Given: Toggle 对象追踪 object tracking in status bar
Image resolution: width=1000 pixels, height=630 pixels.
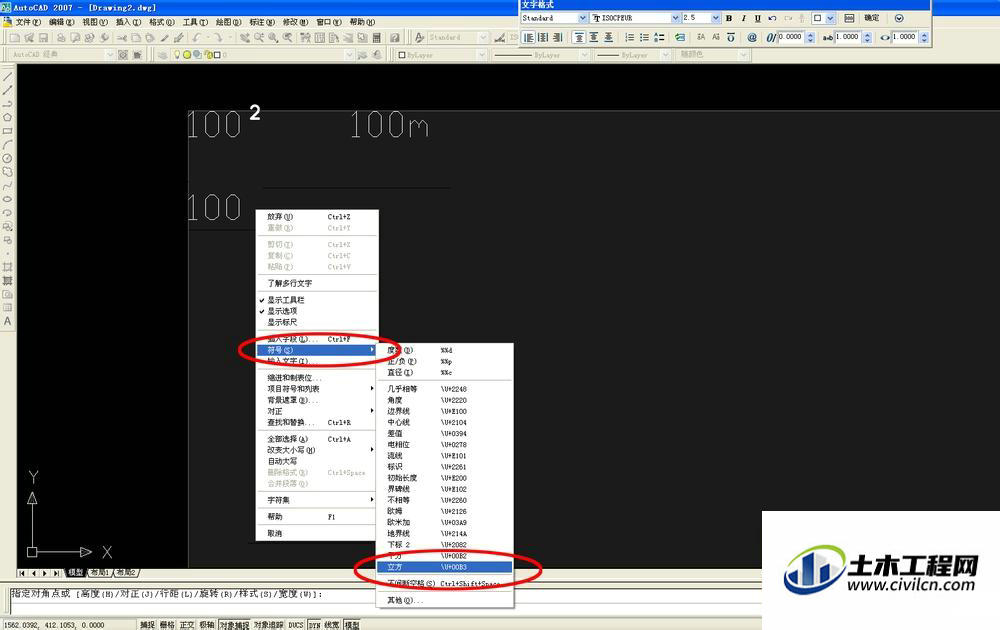Looking at the screenshot, I should click(x=268, y=625).
